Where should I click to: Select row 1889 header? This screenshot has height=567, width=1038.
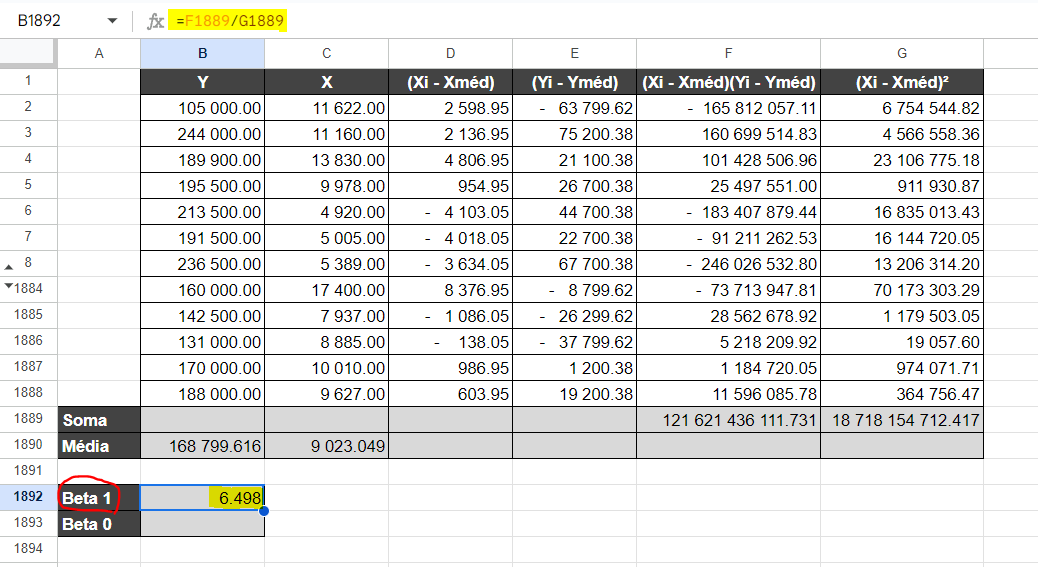click(28, 419)
